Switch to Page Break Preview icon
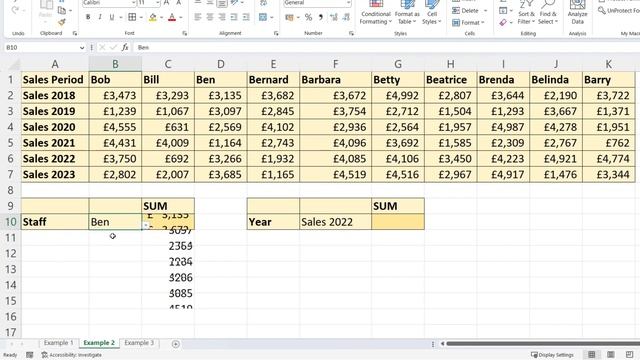Image resolution: width=640 pixels, height=360 pixels. [629, 355]
